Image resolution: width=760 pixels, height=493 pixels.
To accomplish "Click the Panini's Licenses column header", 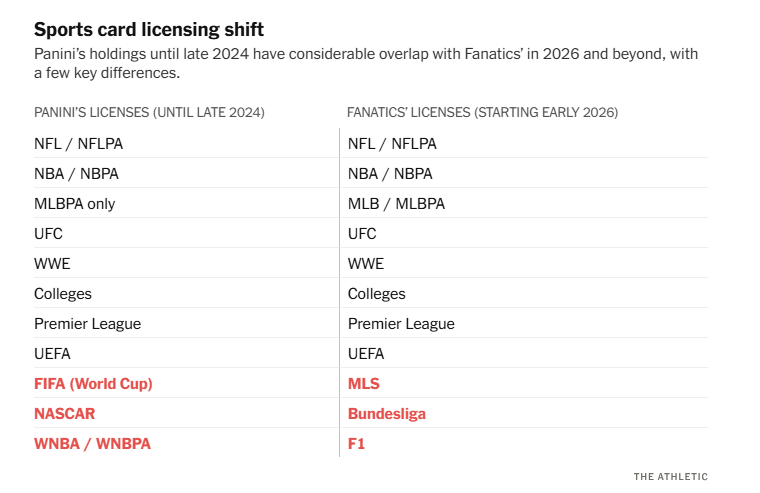I will click(149, 113).
